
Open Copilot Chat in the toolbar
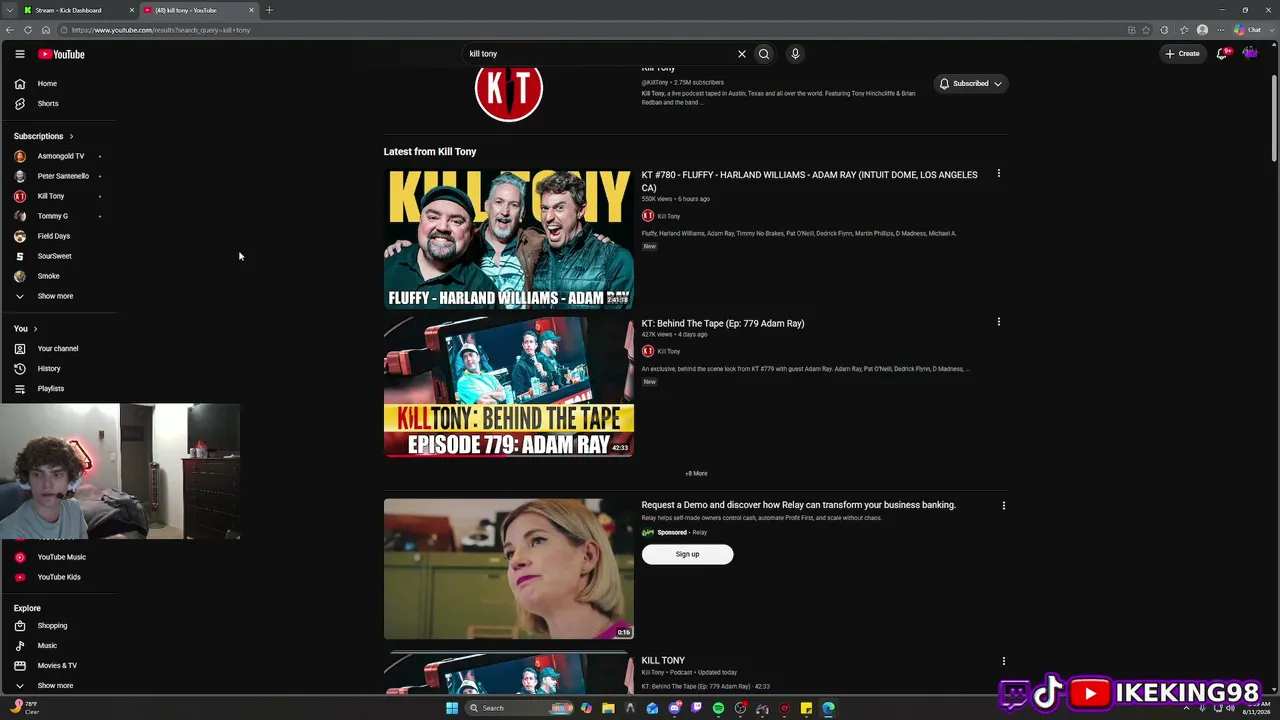[x=1247, y=30]
